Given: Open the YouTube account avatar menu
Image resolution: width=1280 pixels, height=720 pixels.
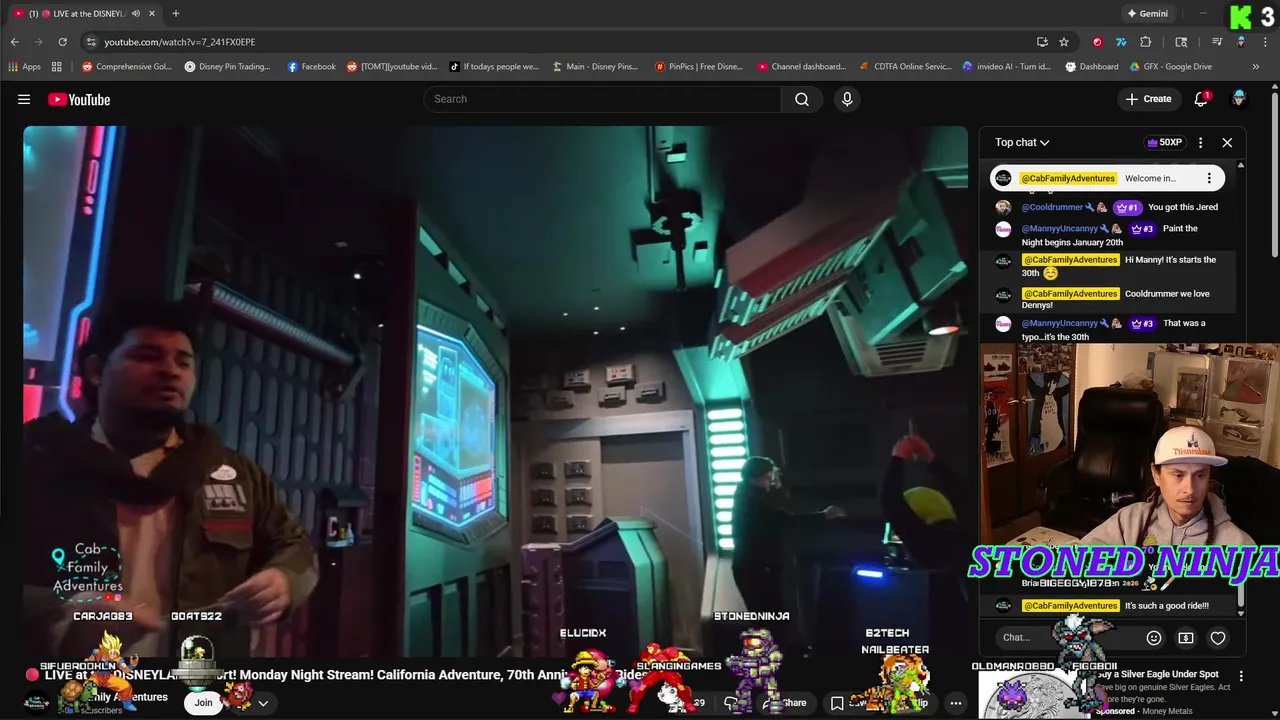Looking at the screenshot, I should [1239, 99].
